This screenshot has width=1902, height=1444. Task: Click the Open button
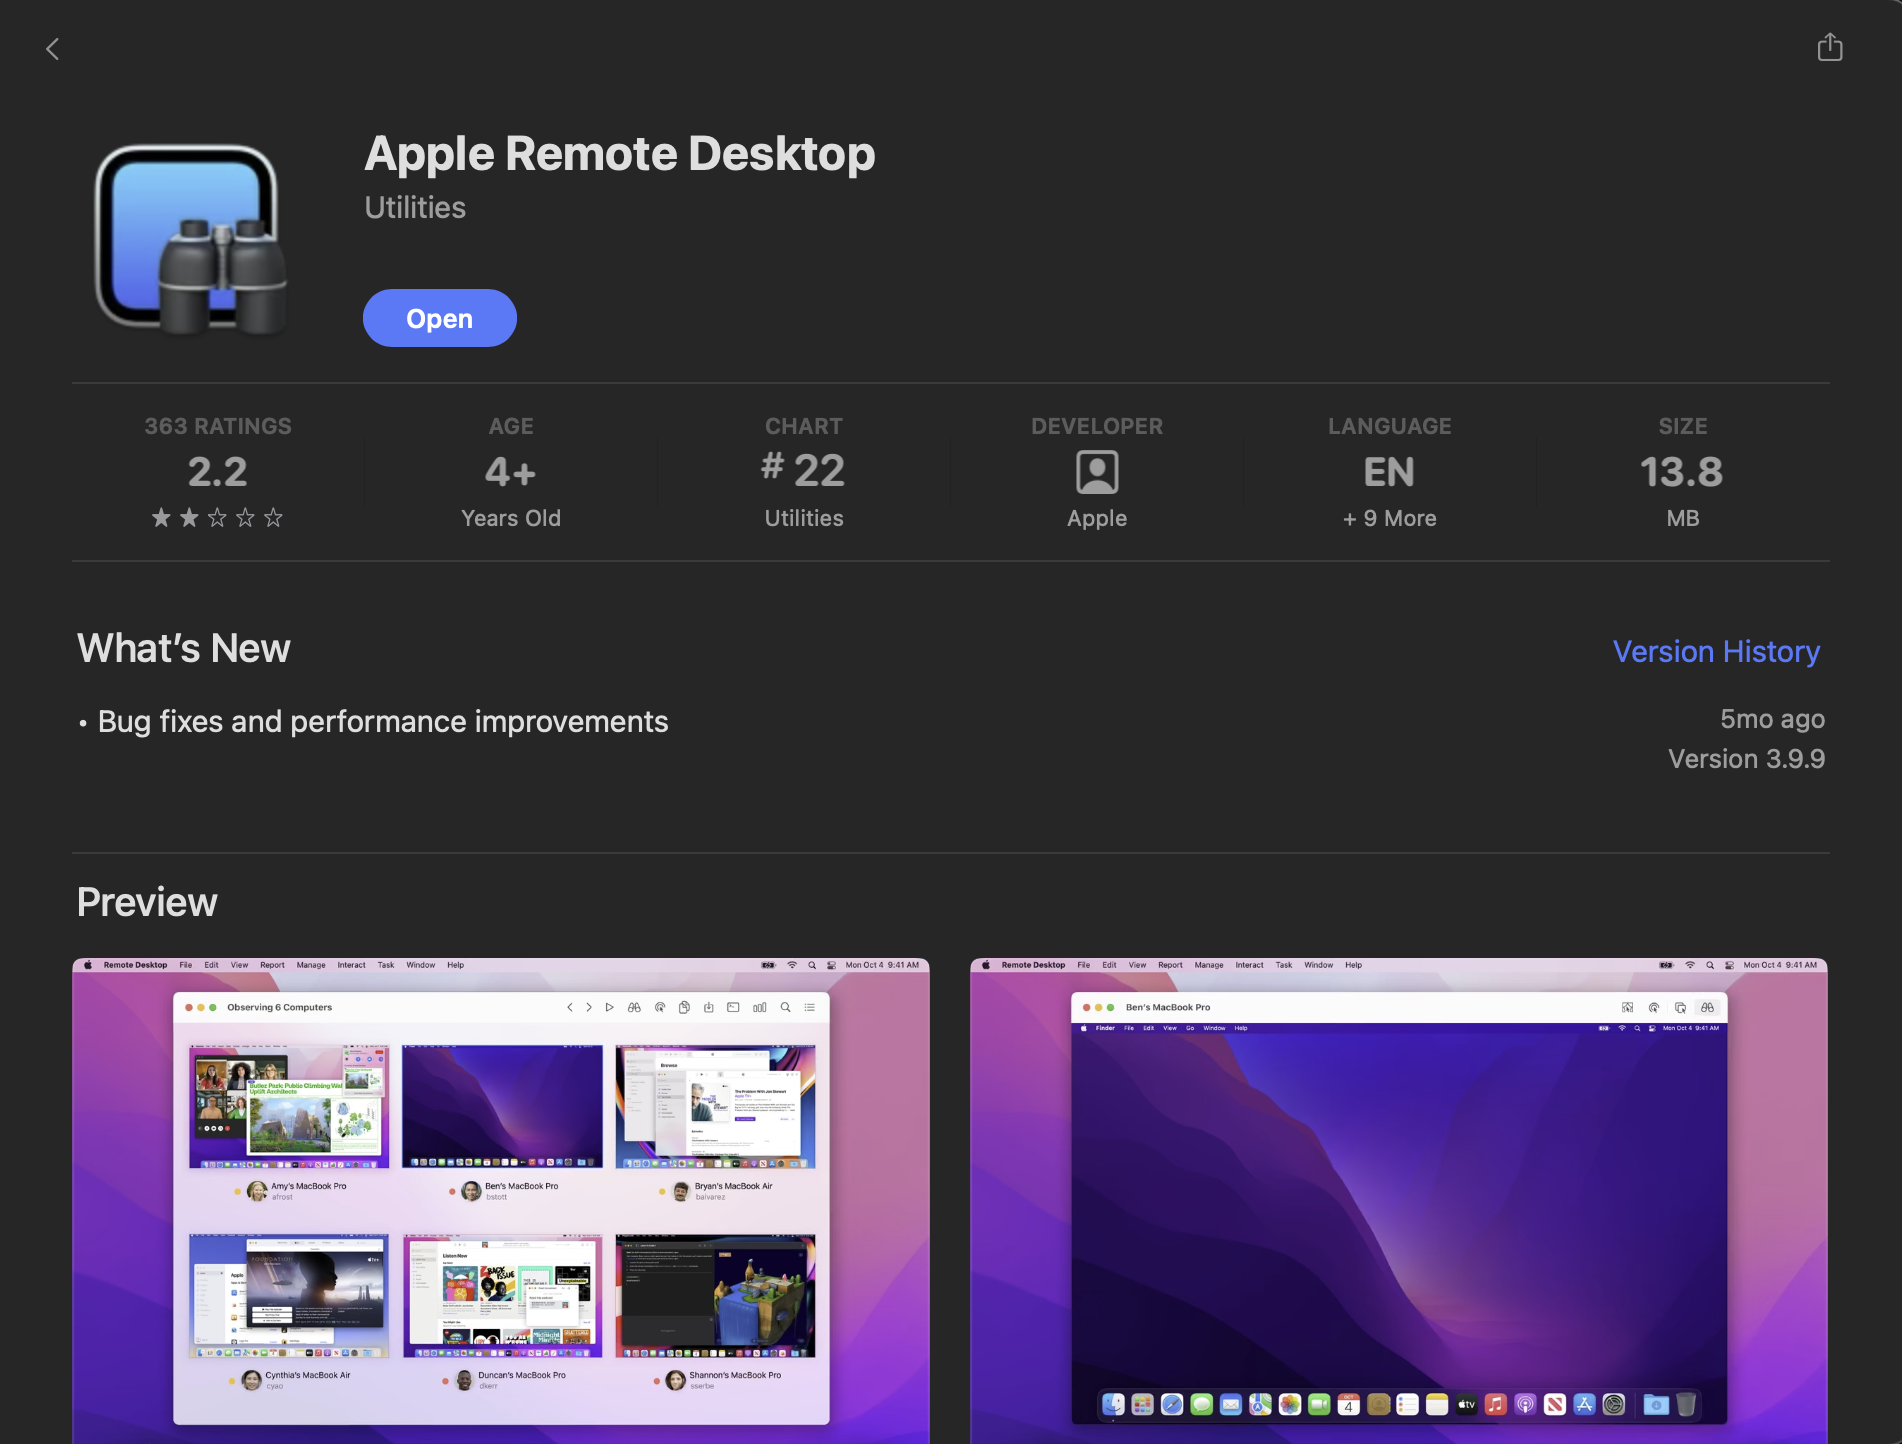pos(440,318)
